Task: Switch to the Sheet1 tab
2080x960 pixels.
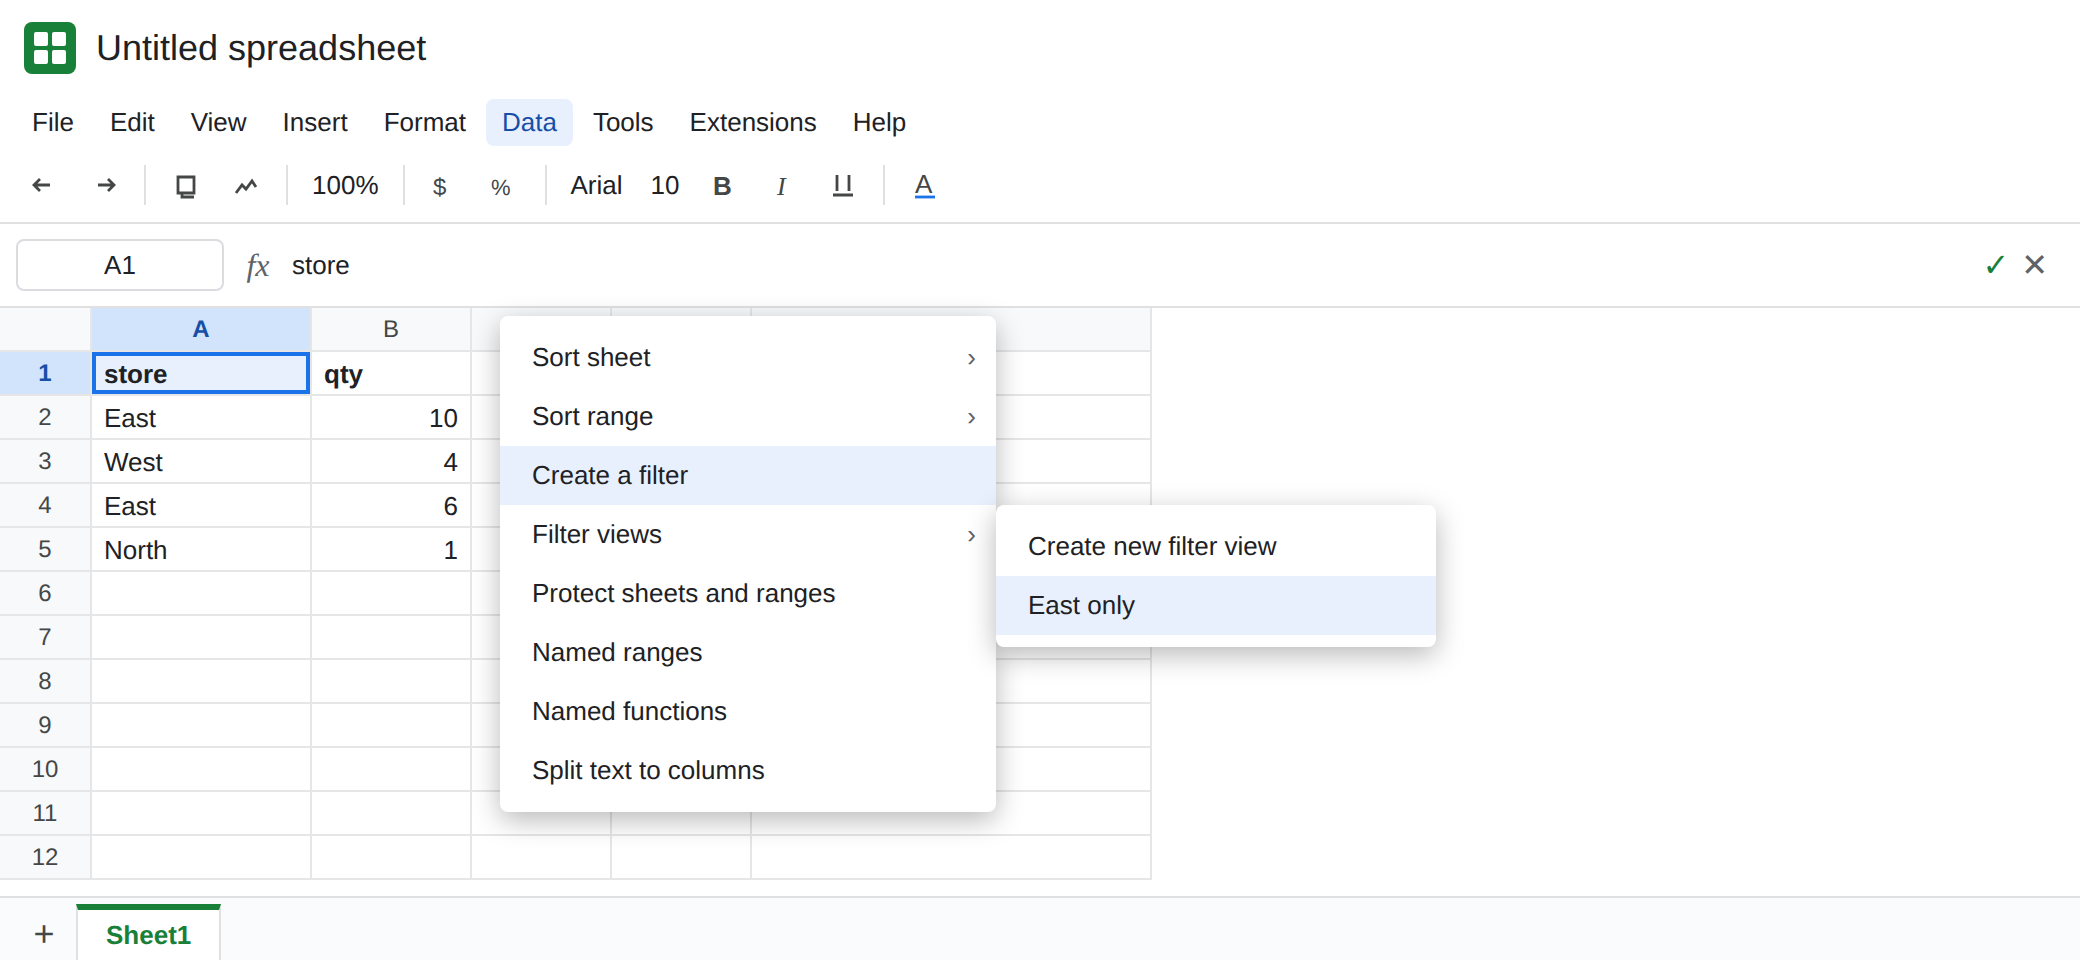Action: click(148, 934)
